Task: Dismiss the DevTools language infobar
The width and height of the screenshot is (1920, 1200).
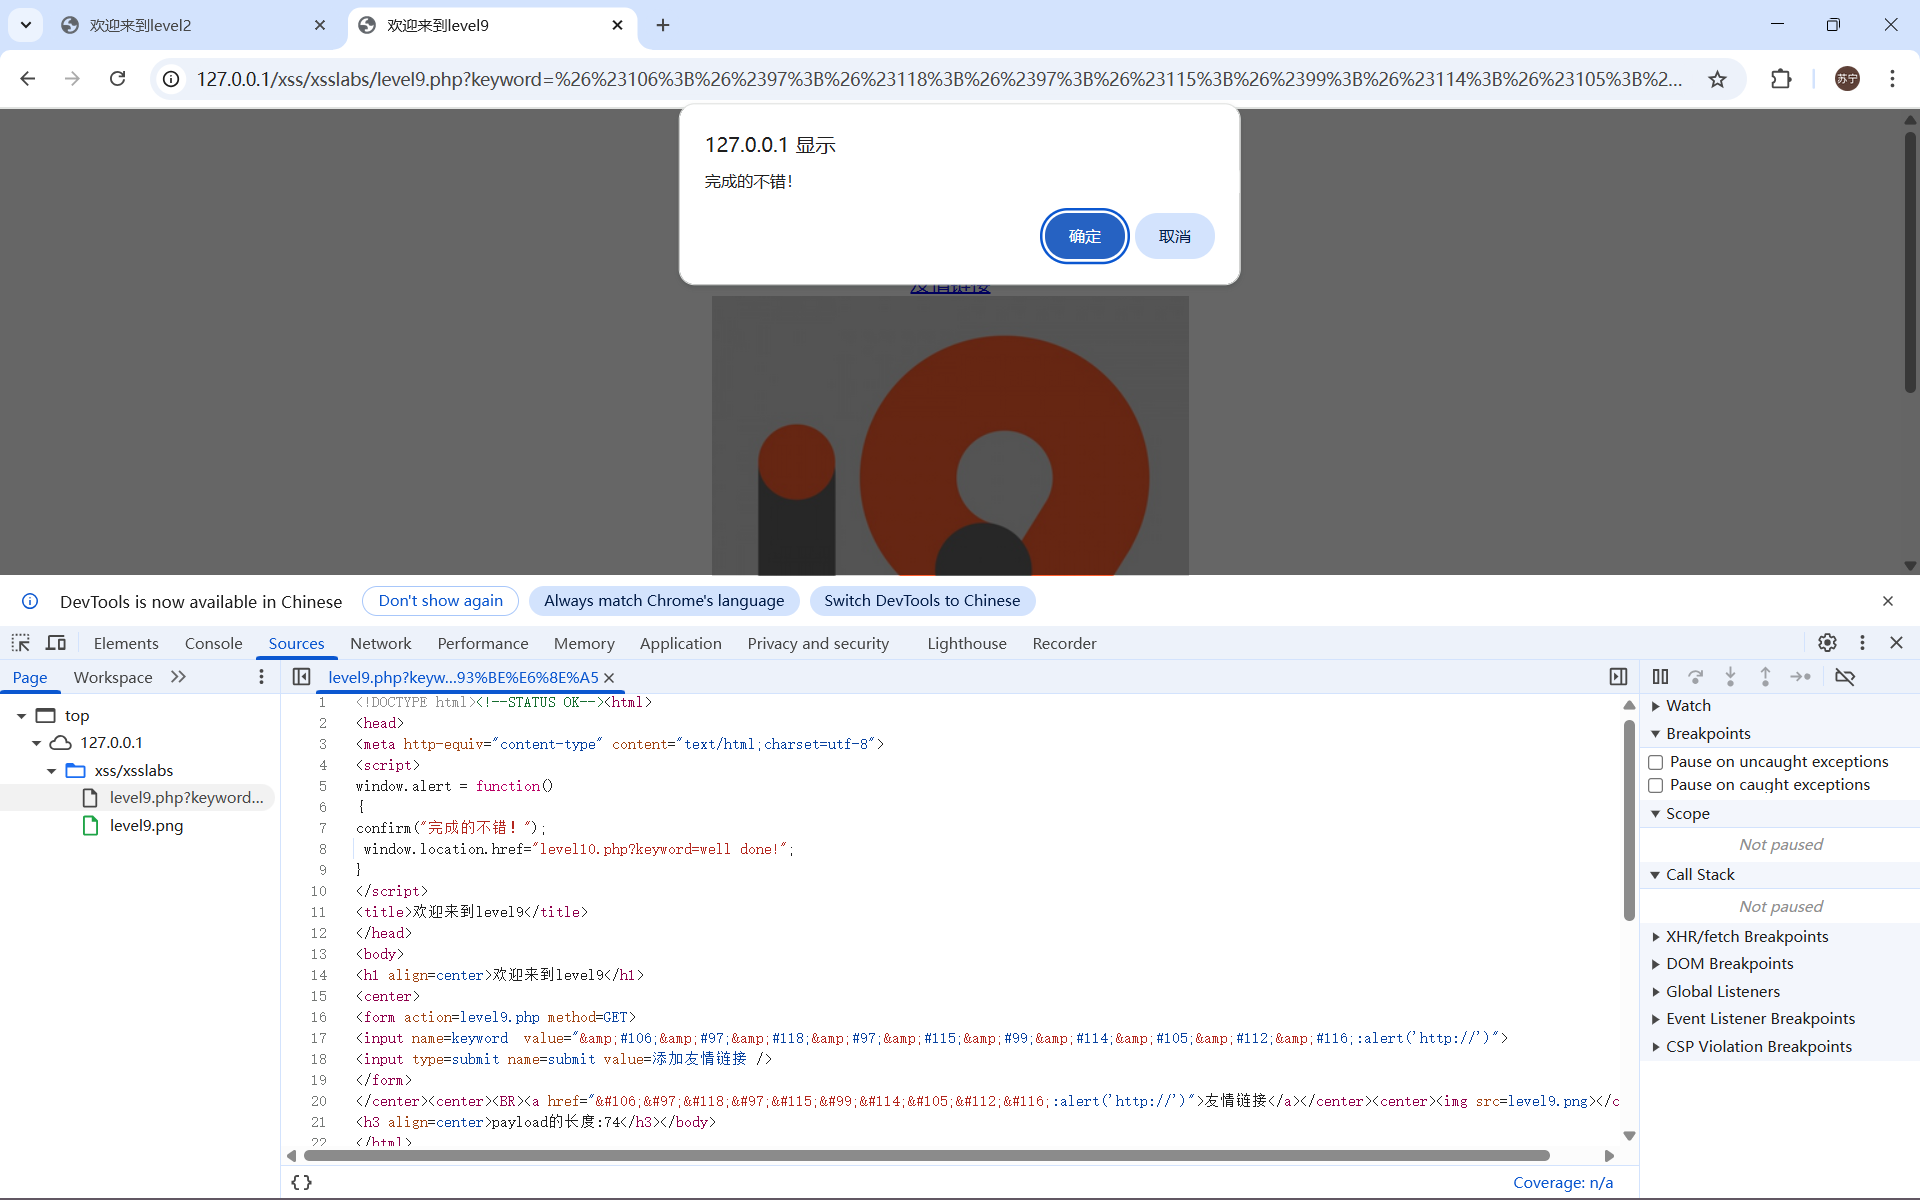Action: (x=1888, y=601)
